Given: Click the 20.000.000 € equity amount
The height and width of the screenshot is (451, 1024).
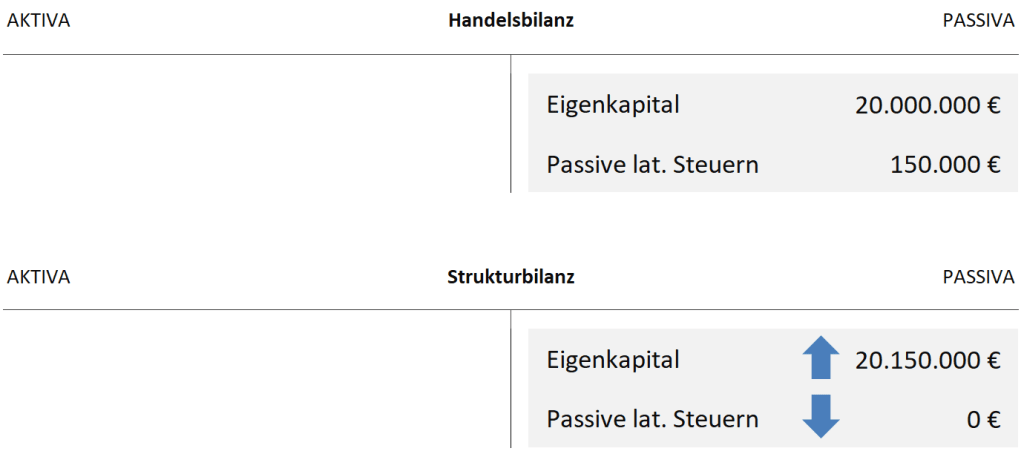Looking at the screenshot, I should [x=927, y=104].
